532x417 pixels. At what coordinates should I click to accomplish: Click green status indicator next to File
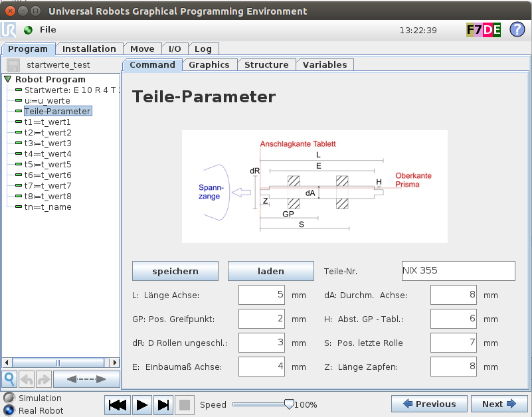click(x=28, y=30)
